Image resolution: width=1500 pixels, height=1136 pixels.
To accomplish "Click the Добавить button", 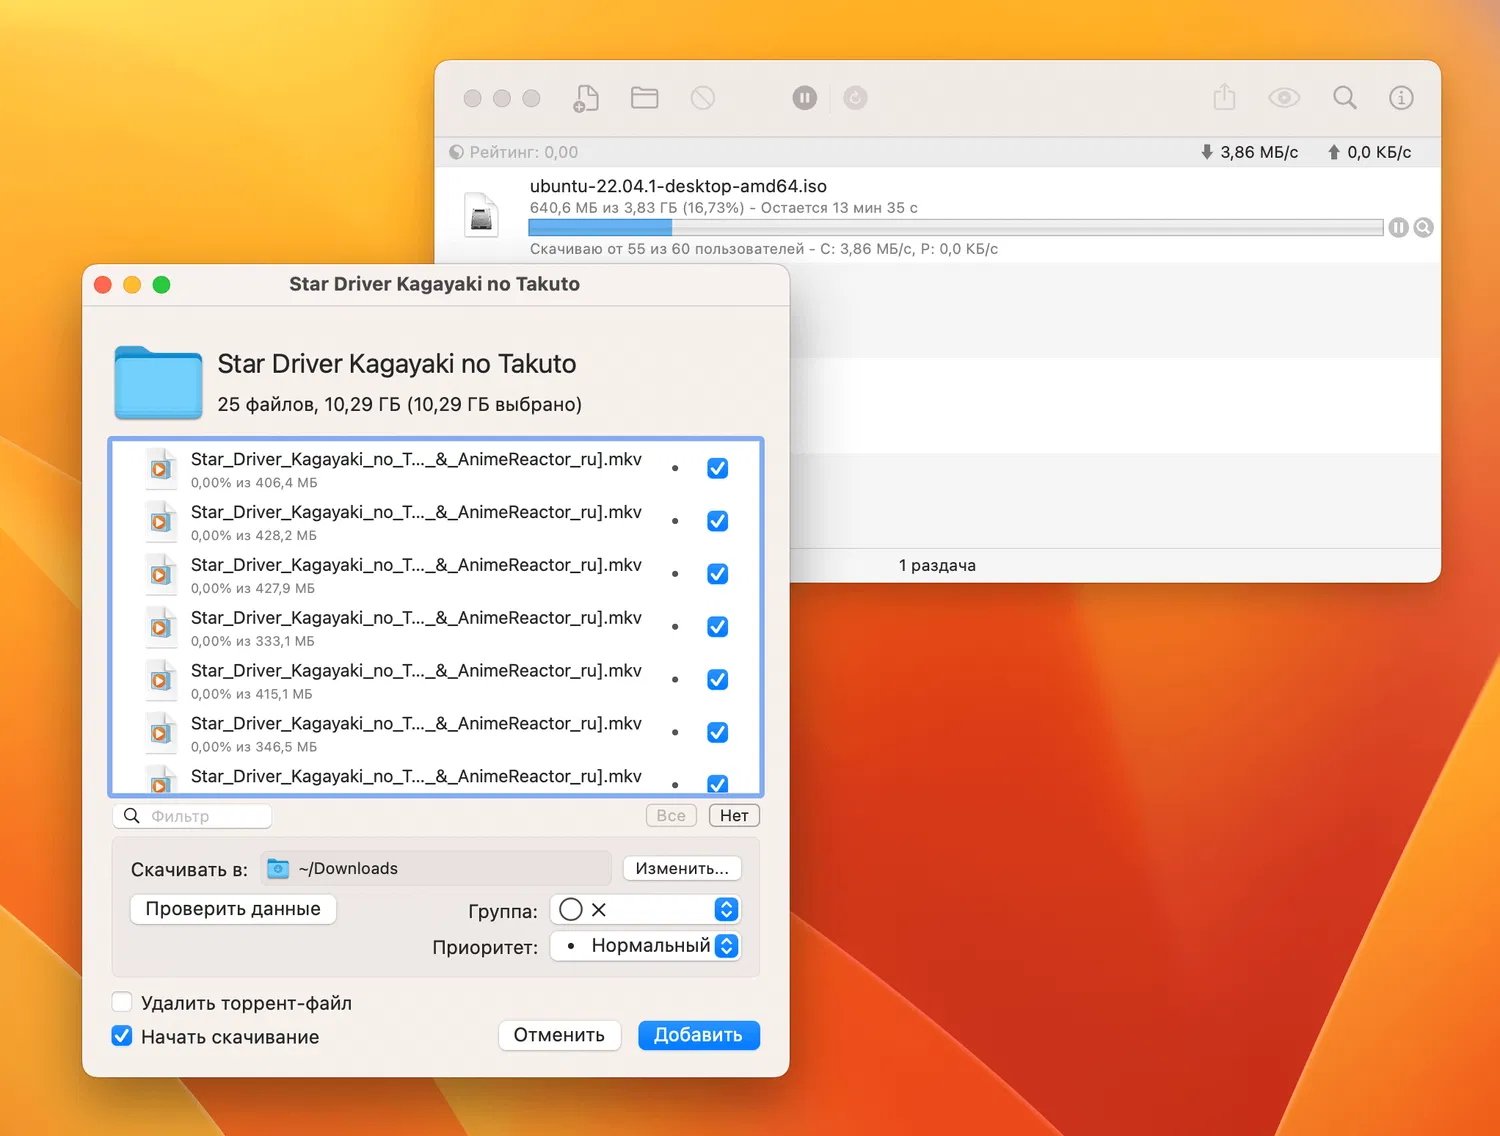I will 698,1035.
